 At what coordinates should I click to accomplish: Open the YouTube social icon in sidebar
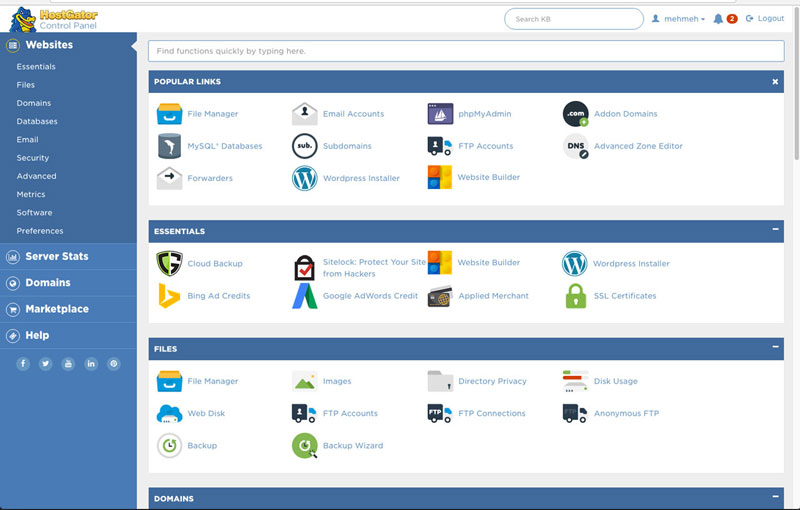pos(68,364)
